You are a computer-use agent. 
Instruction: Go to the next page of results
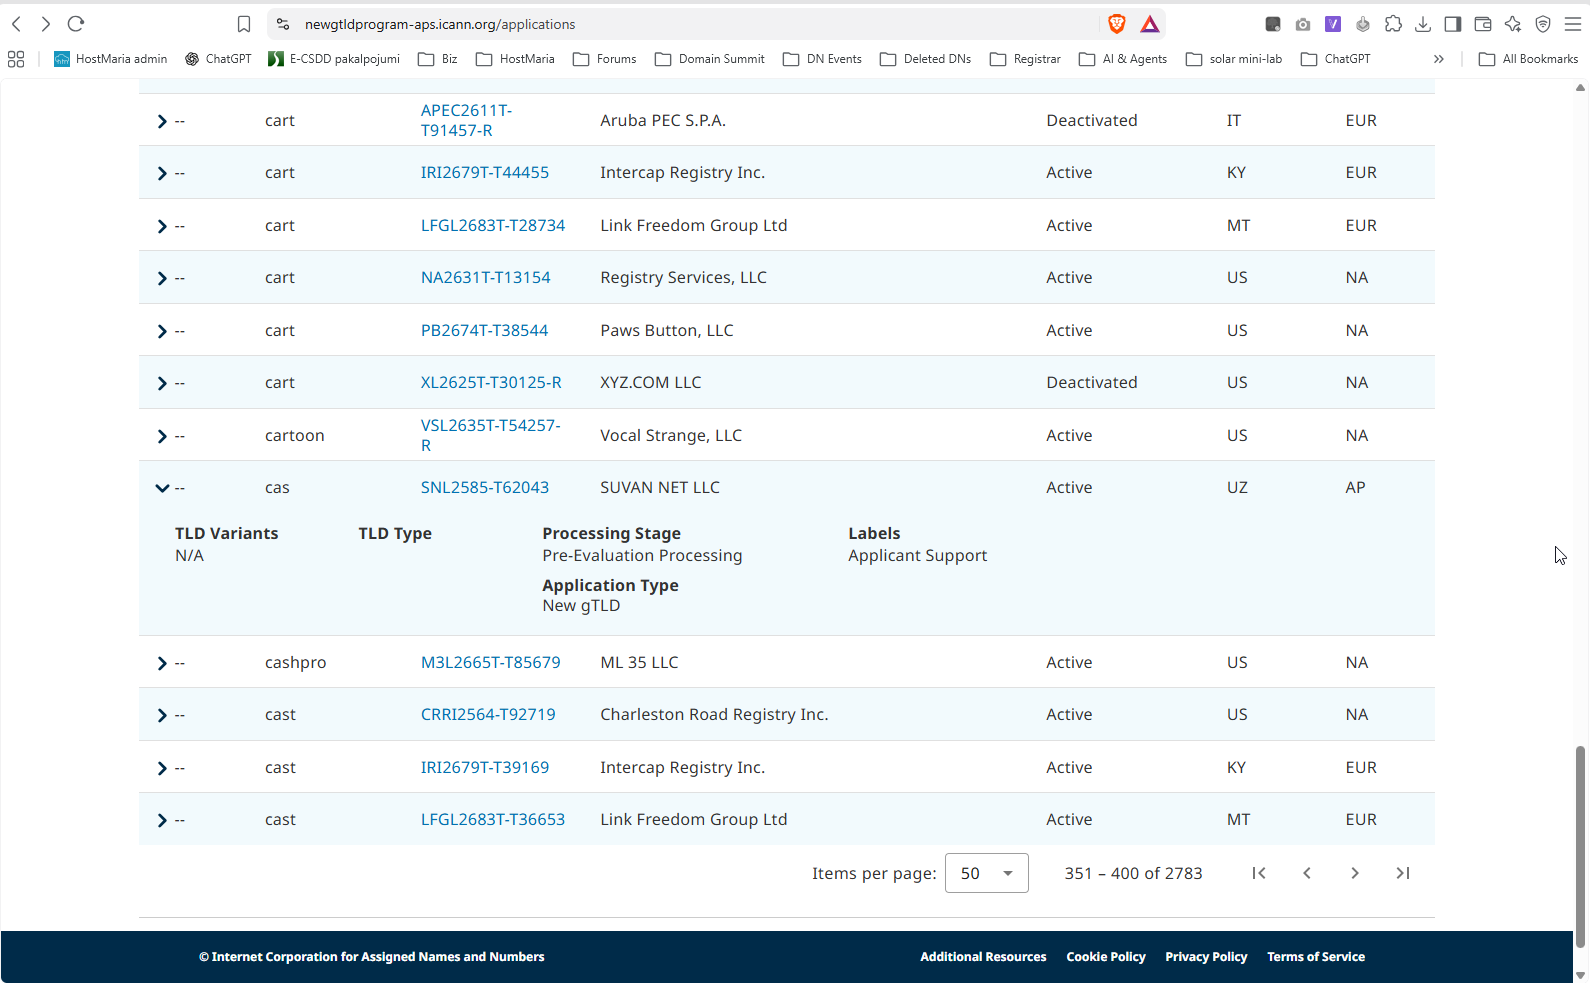coord(1355,873)
